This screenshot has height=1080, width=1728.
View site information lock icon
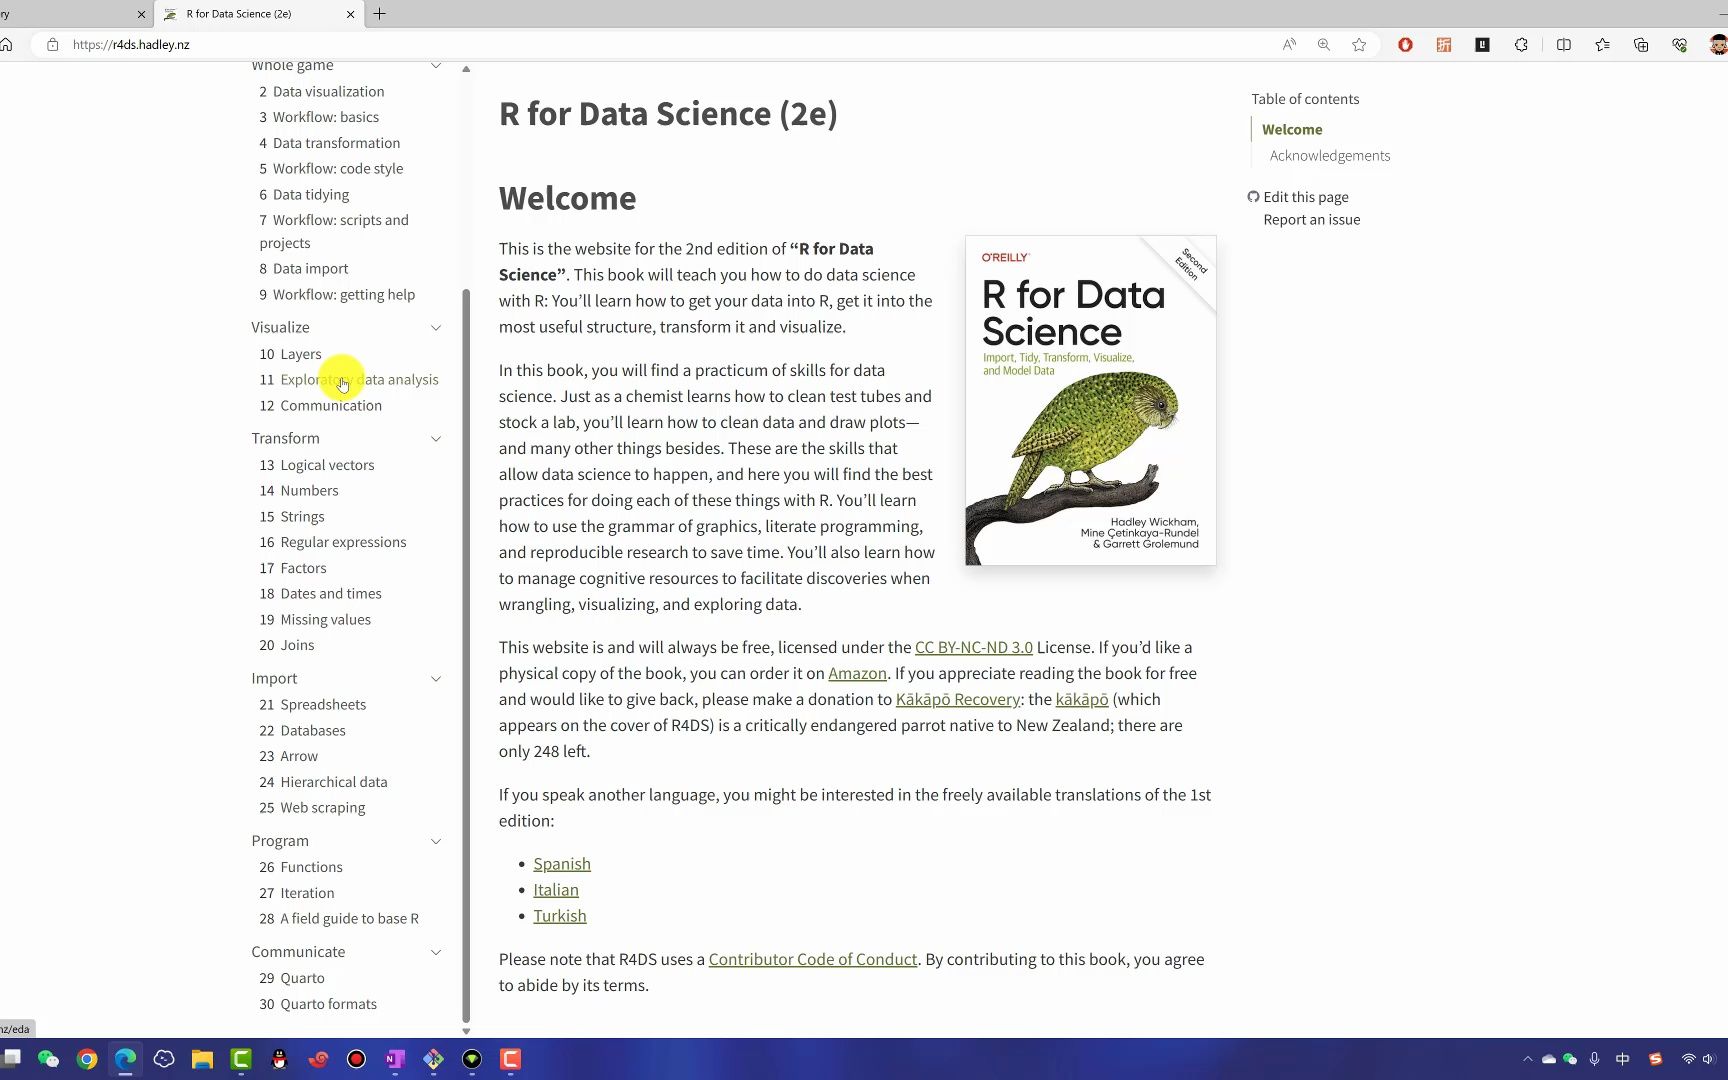[x=52, y=45]
